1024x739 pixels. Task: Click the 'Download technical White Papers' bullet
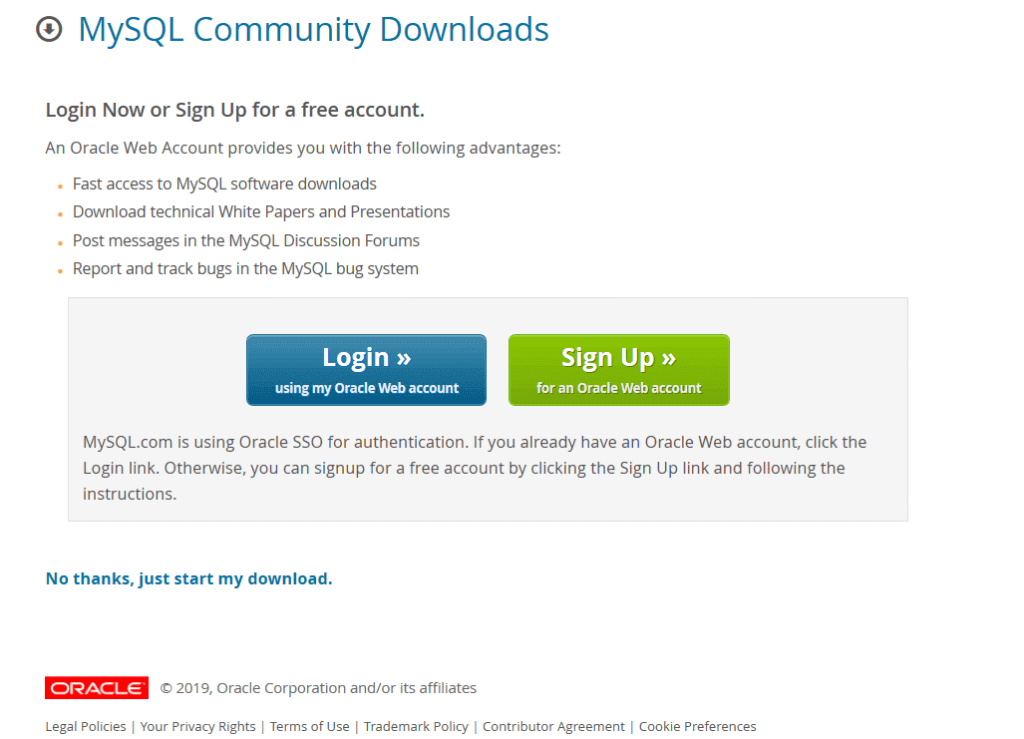click(x=261, y=212)
